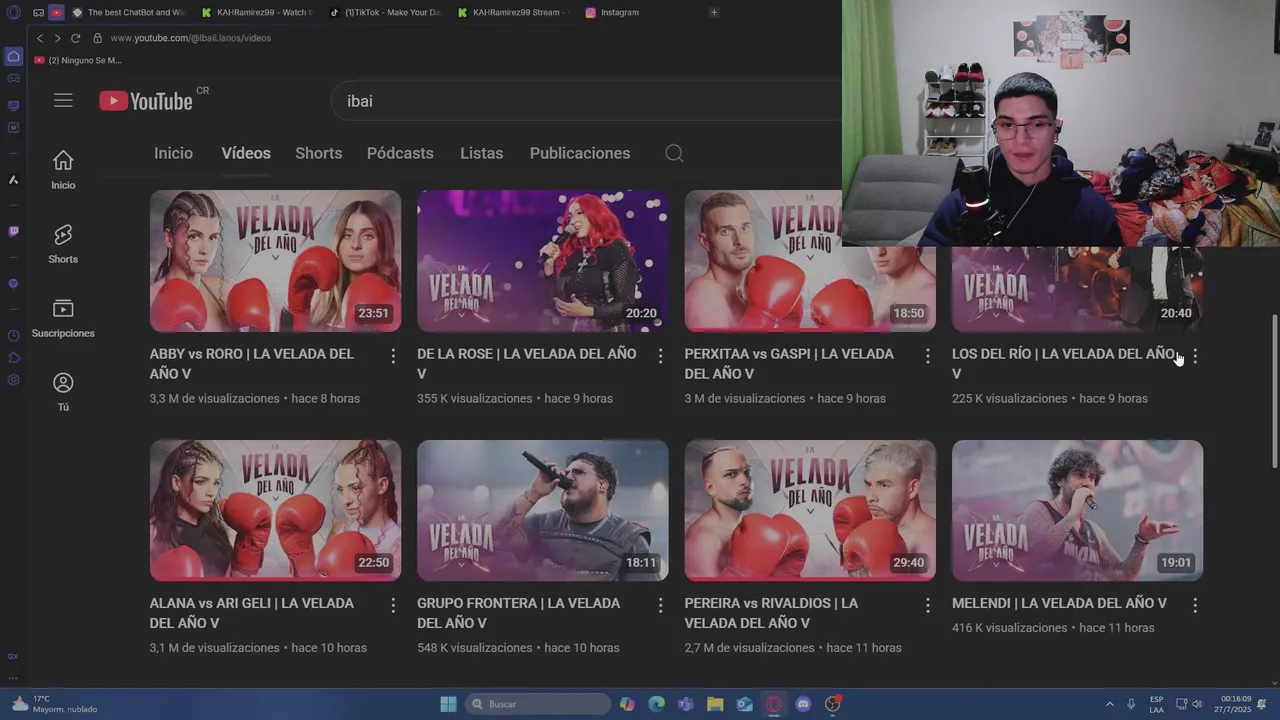Screen dimensions: 1280x720
Task: Open options for ABBY vs RORO video
Action: click(x=393, y=356)
